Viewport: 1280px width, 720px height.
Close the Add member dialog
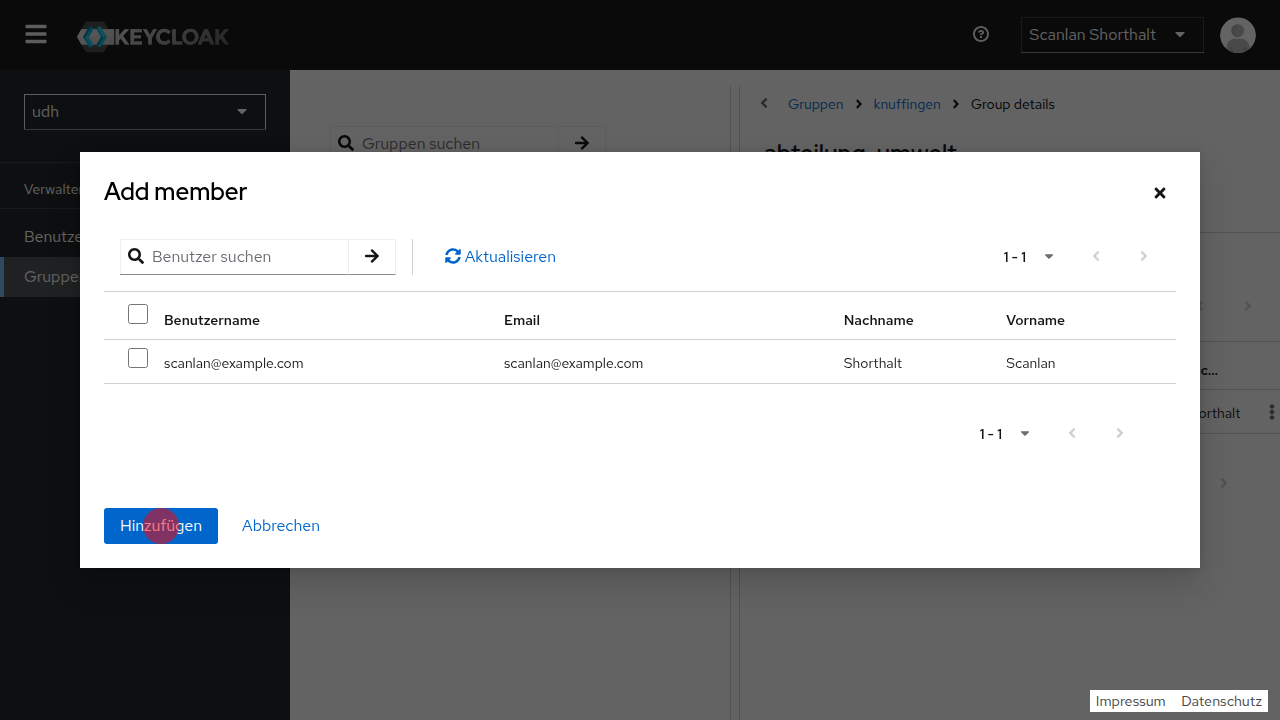[x=1159, y=193]
